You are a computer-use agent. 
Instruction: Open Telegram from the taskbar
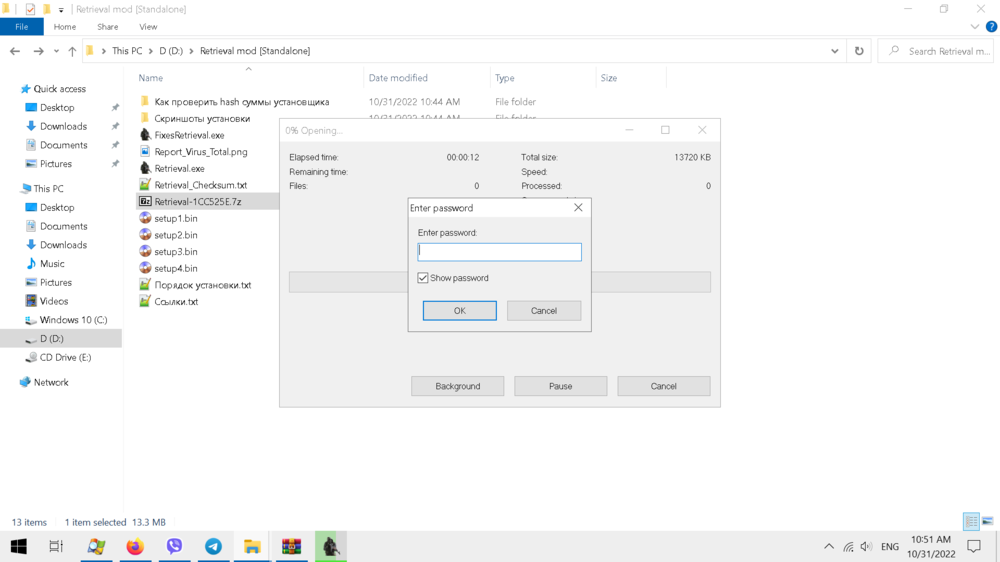coord(213,546)
